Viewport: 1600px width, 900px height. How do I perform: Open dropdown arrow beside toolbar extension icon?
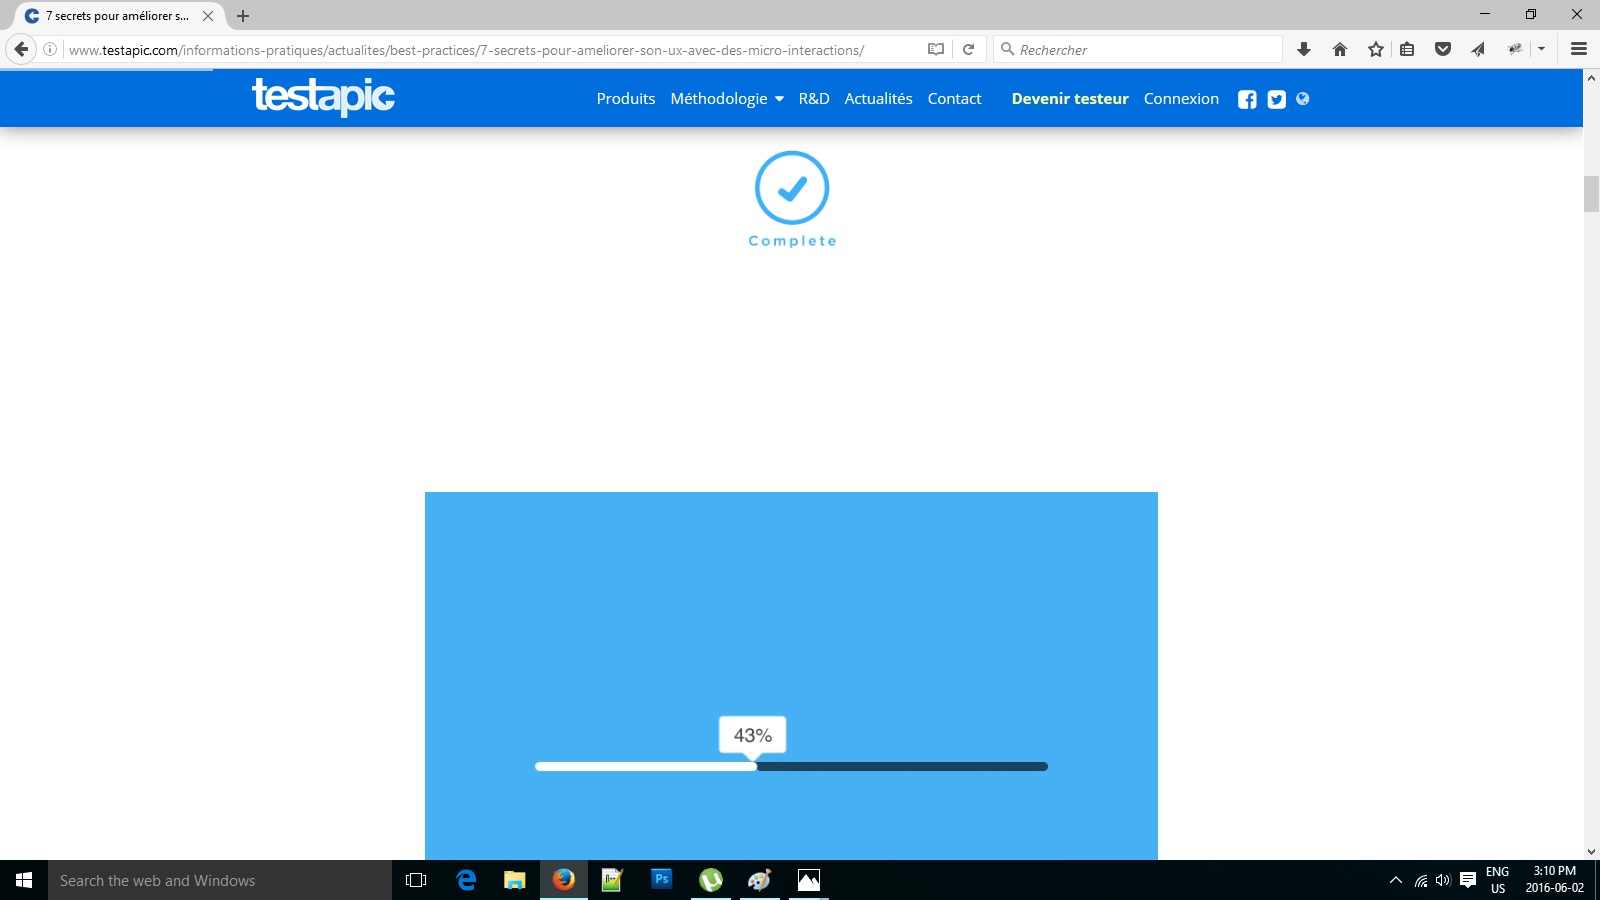coord(1541,49)
